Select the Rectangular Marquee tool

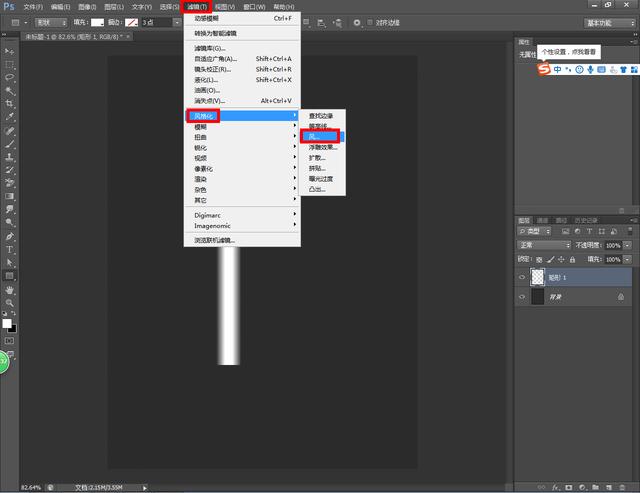click(10, 64)
